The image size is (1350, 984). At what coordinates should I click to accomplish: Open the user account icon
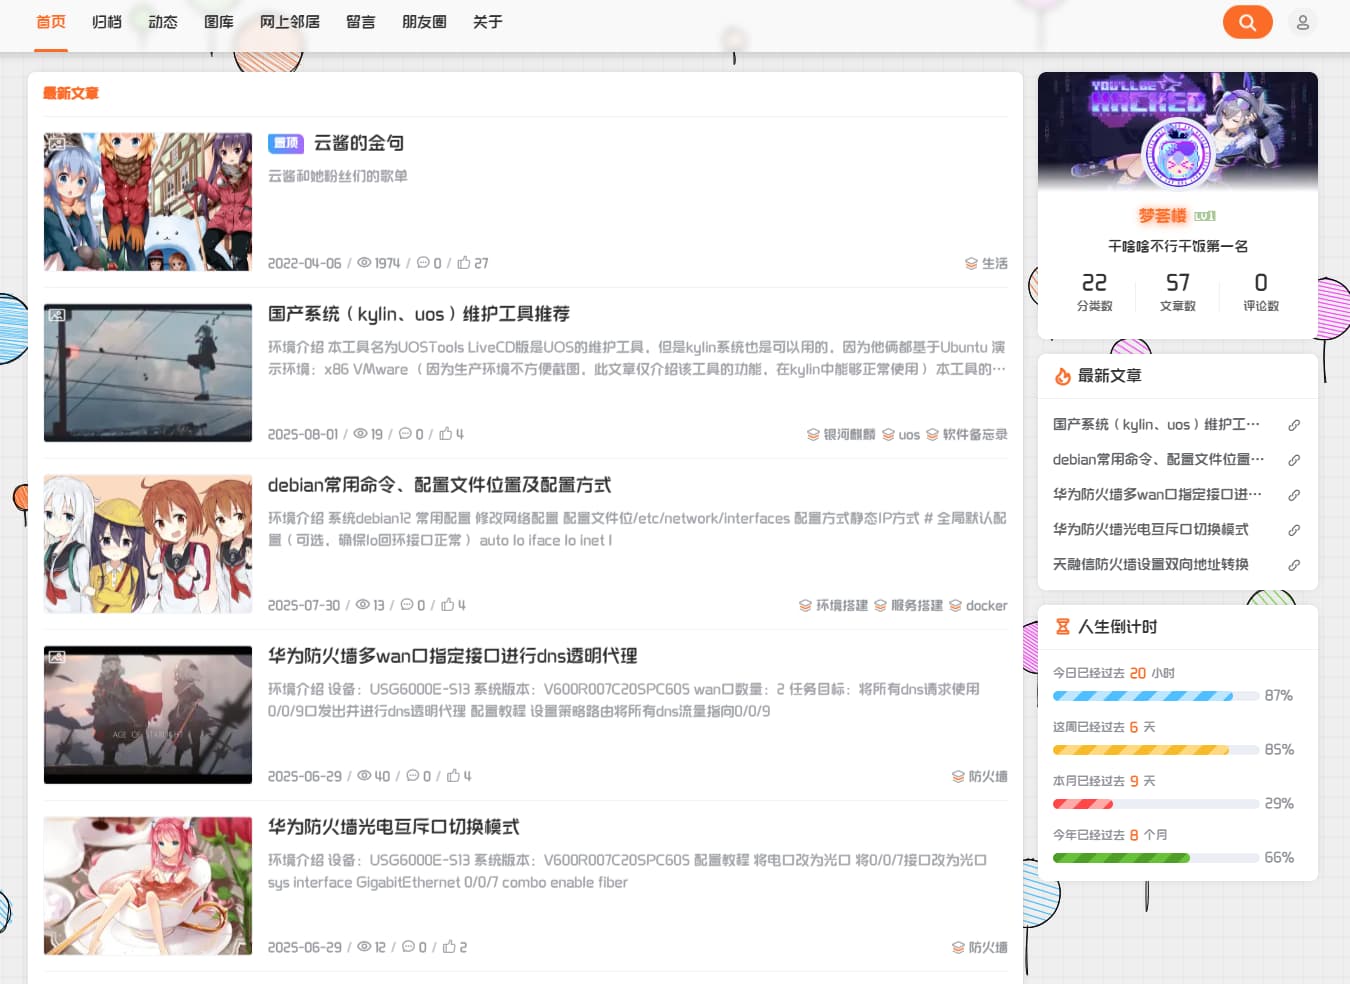1302,22
